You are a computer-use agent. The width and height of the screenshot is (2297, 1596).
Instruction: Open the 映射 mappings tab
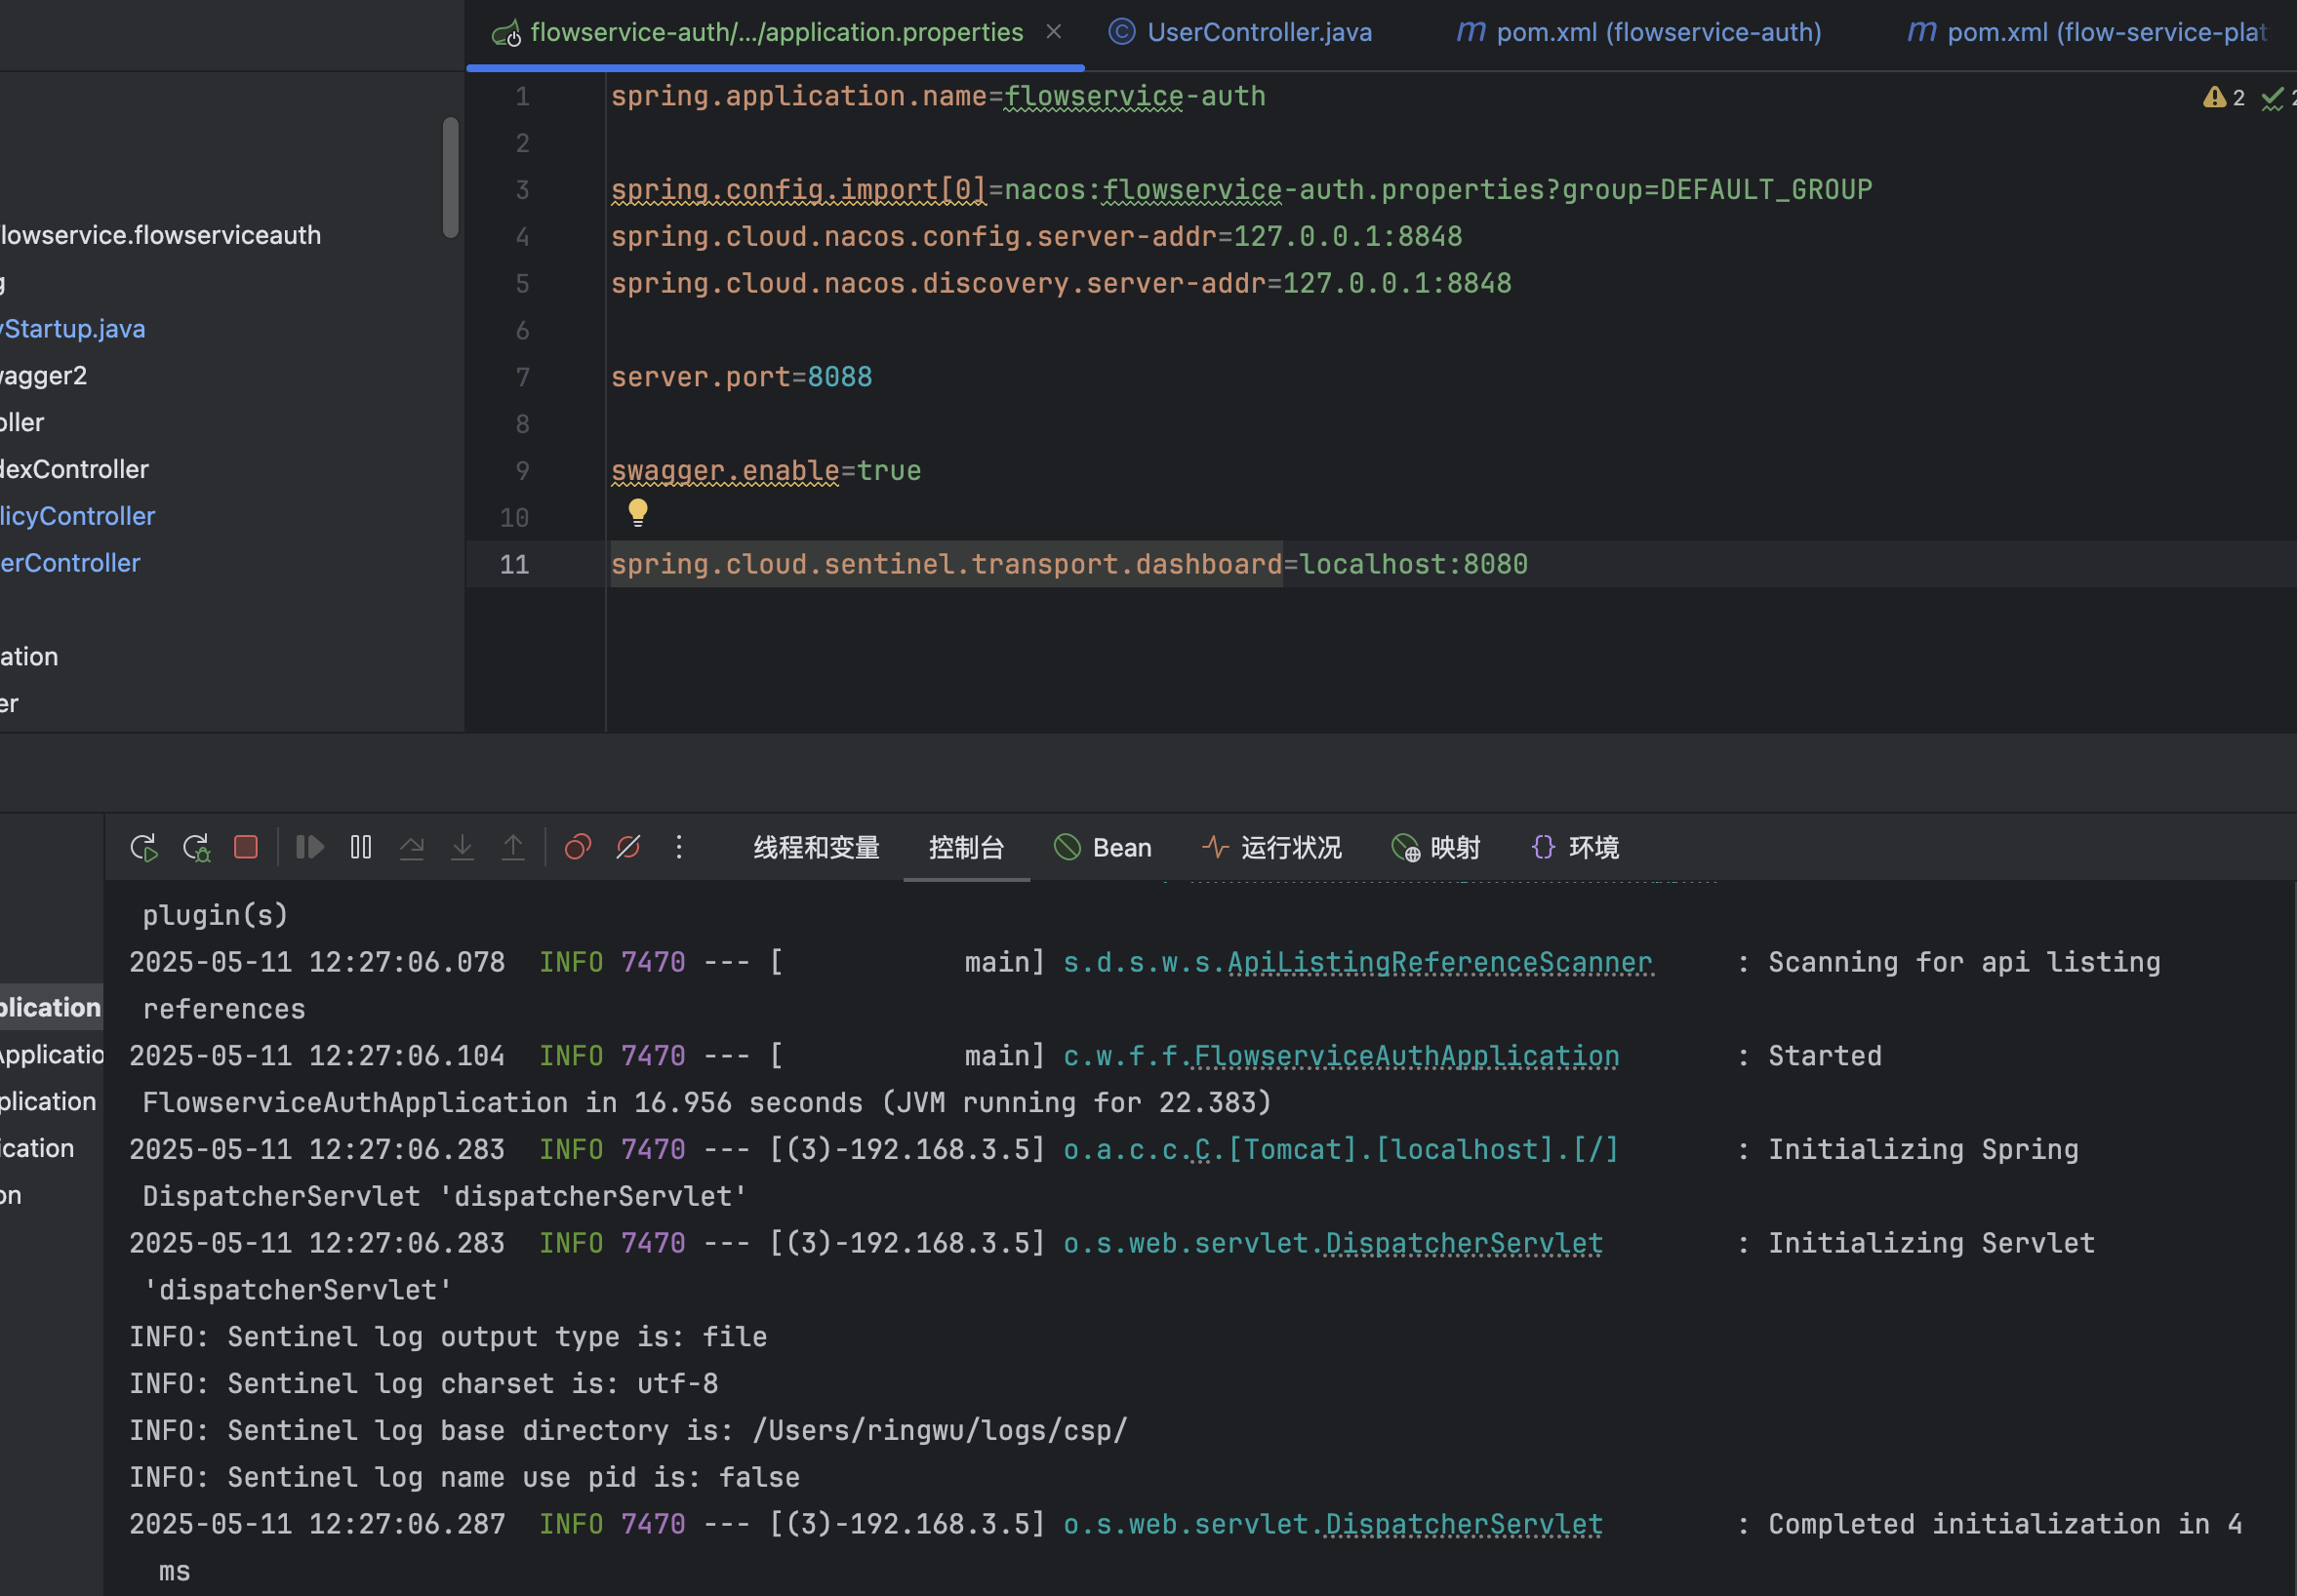(x=1436, y=848)
